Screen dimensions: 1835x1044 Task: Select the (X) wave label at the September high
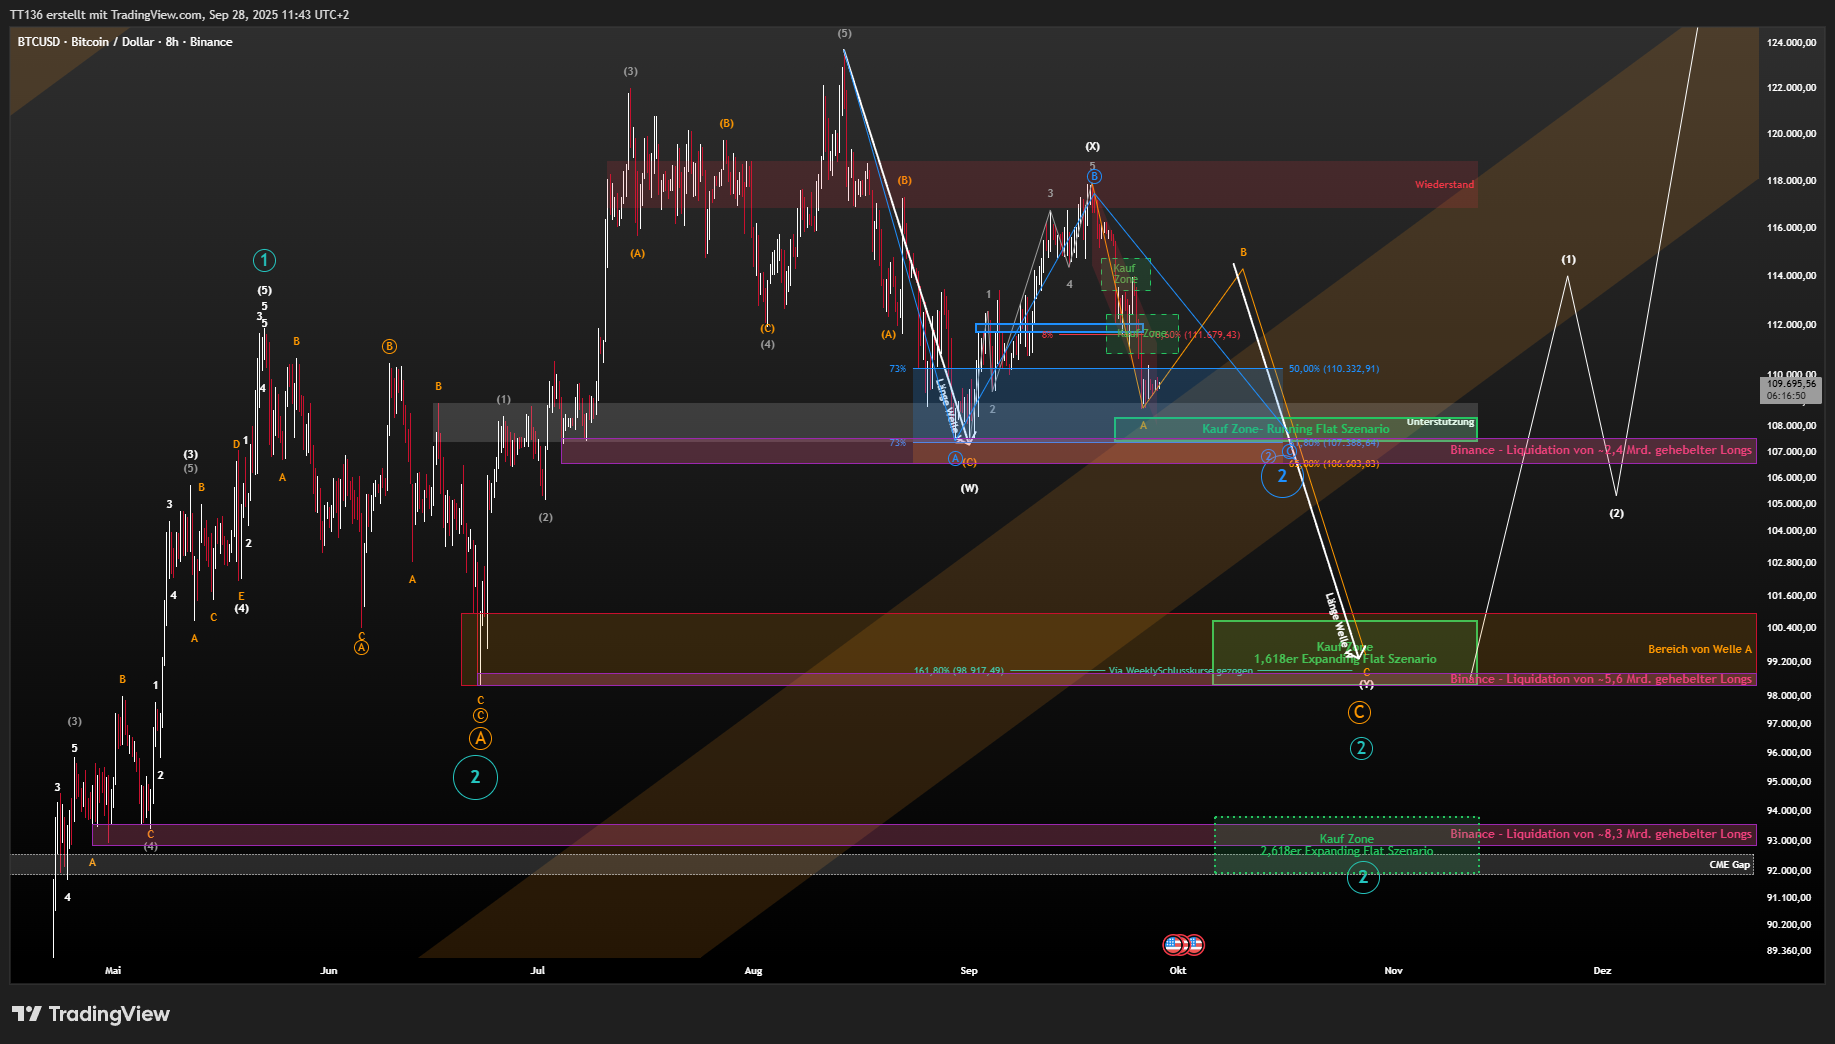[1093, 147]
